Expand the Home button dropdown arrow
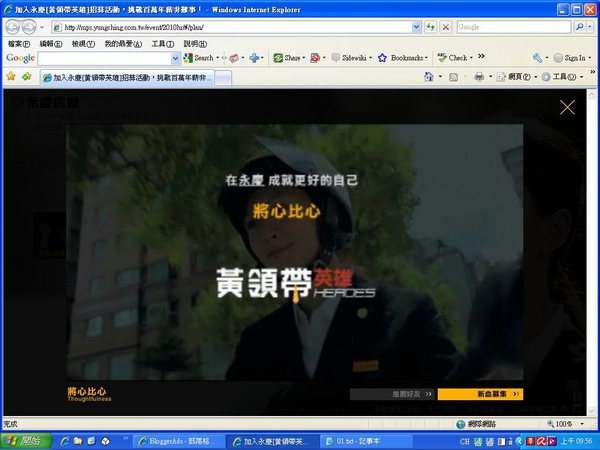 (440, 77)
